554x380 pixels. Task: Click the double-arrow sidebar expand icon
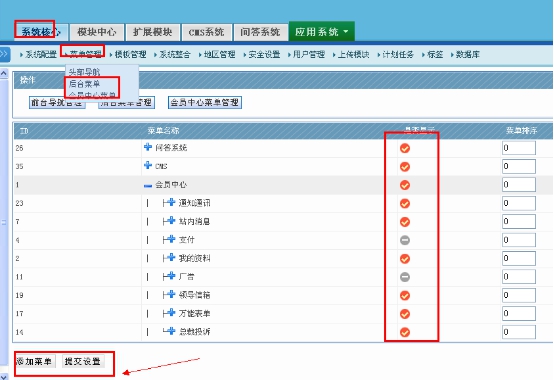click(4, 54)
